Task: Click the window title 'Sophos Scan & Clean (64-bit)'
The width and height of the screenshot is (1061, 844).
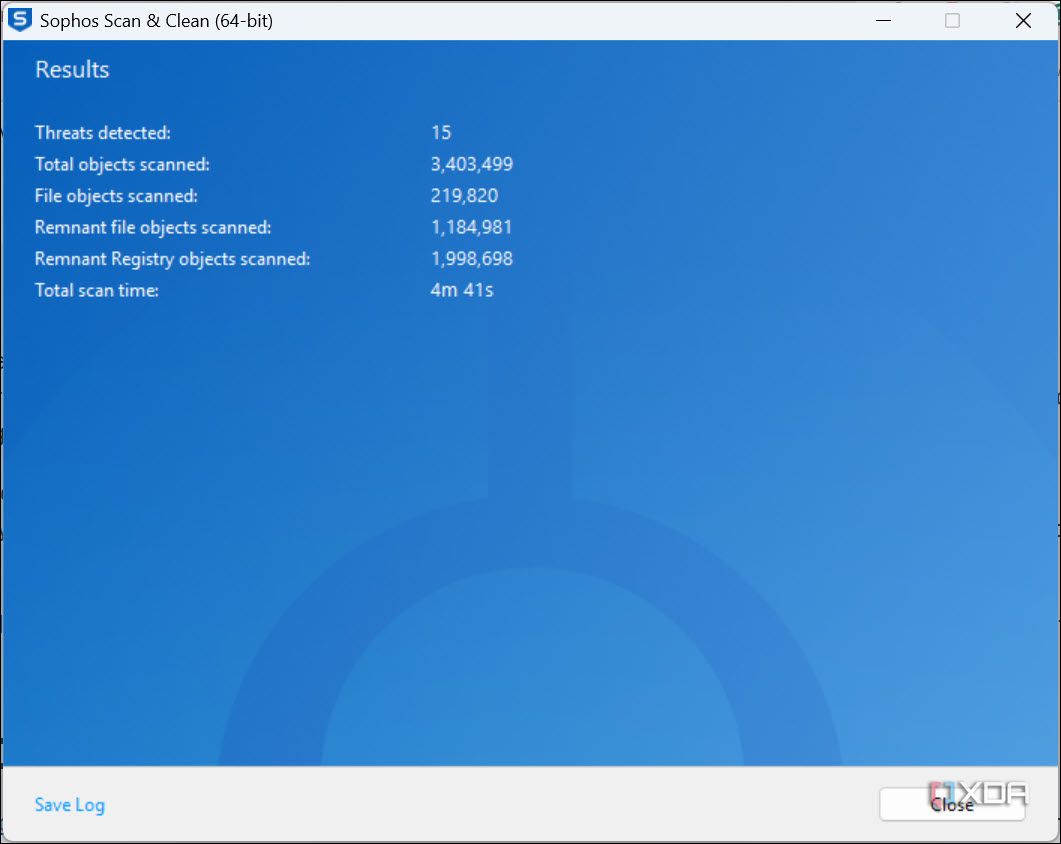Action: click(x=156, y=21)
